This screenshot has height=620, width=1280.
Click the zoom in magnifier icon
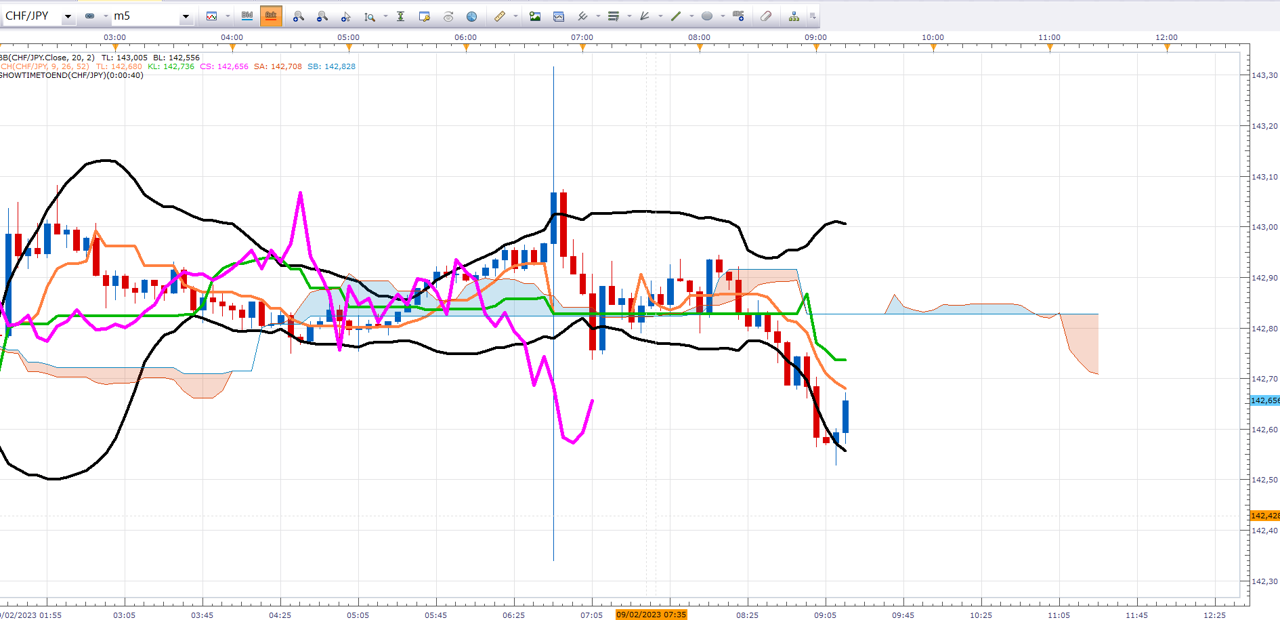[298, 16]
